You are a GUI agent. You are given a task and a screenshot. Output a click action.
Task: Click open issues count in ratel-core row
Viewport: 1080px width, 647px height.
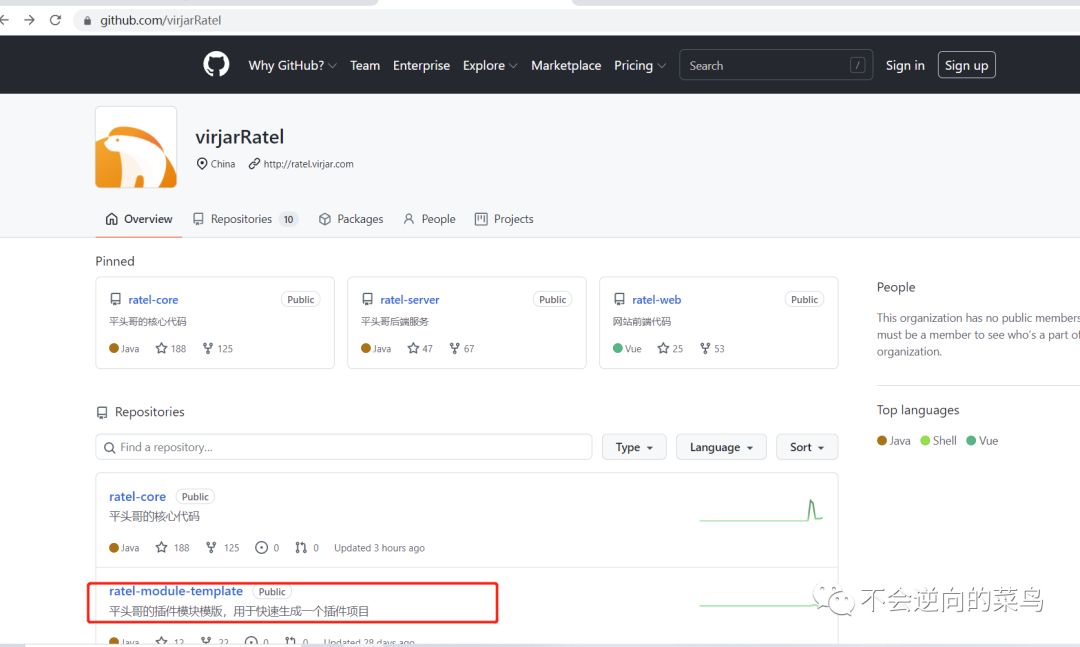(267, 548)
